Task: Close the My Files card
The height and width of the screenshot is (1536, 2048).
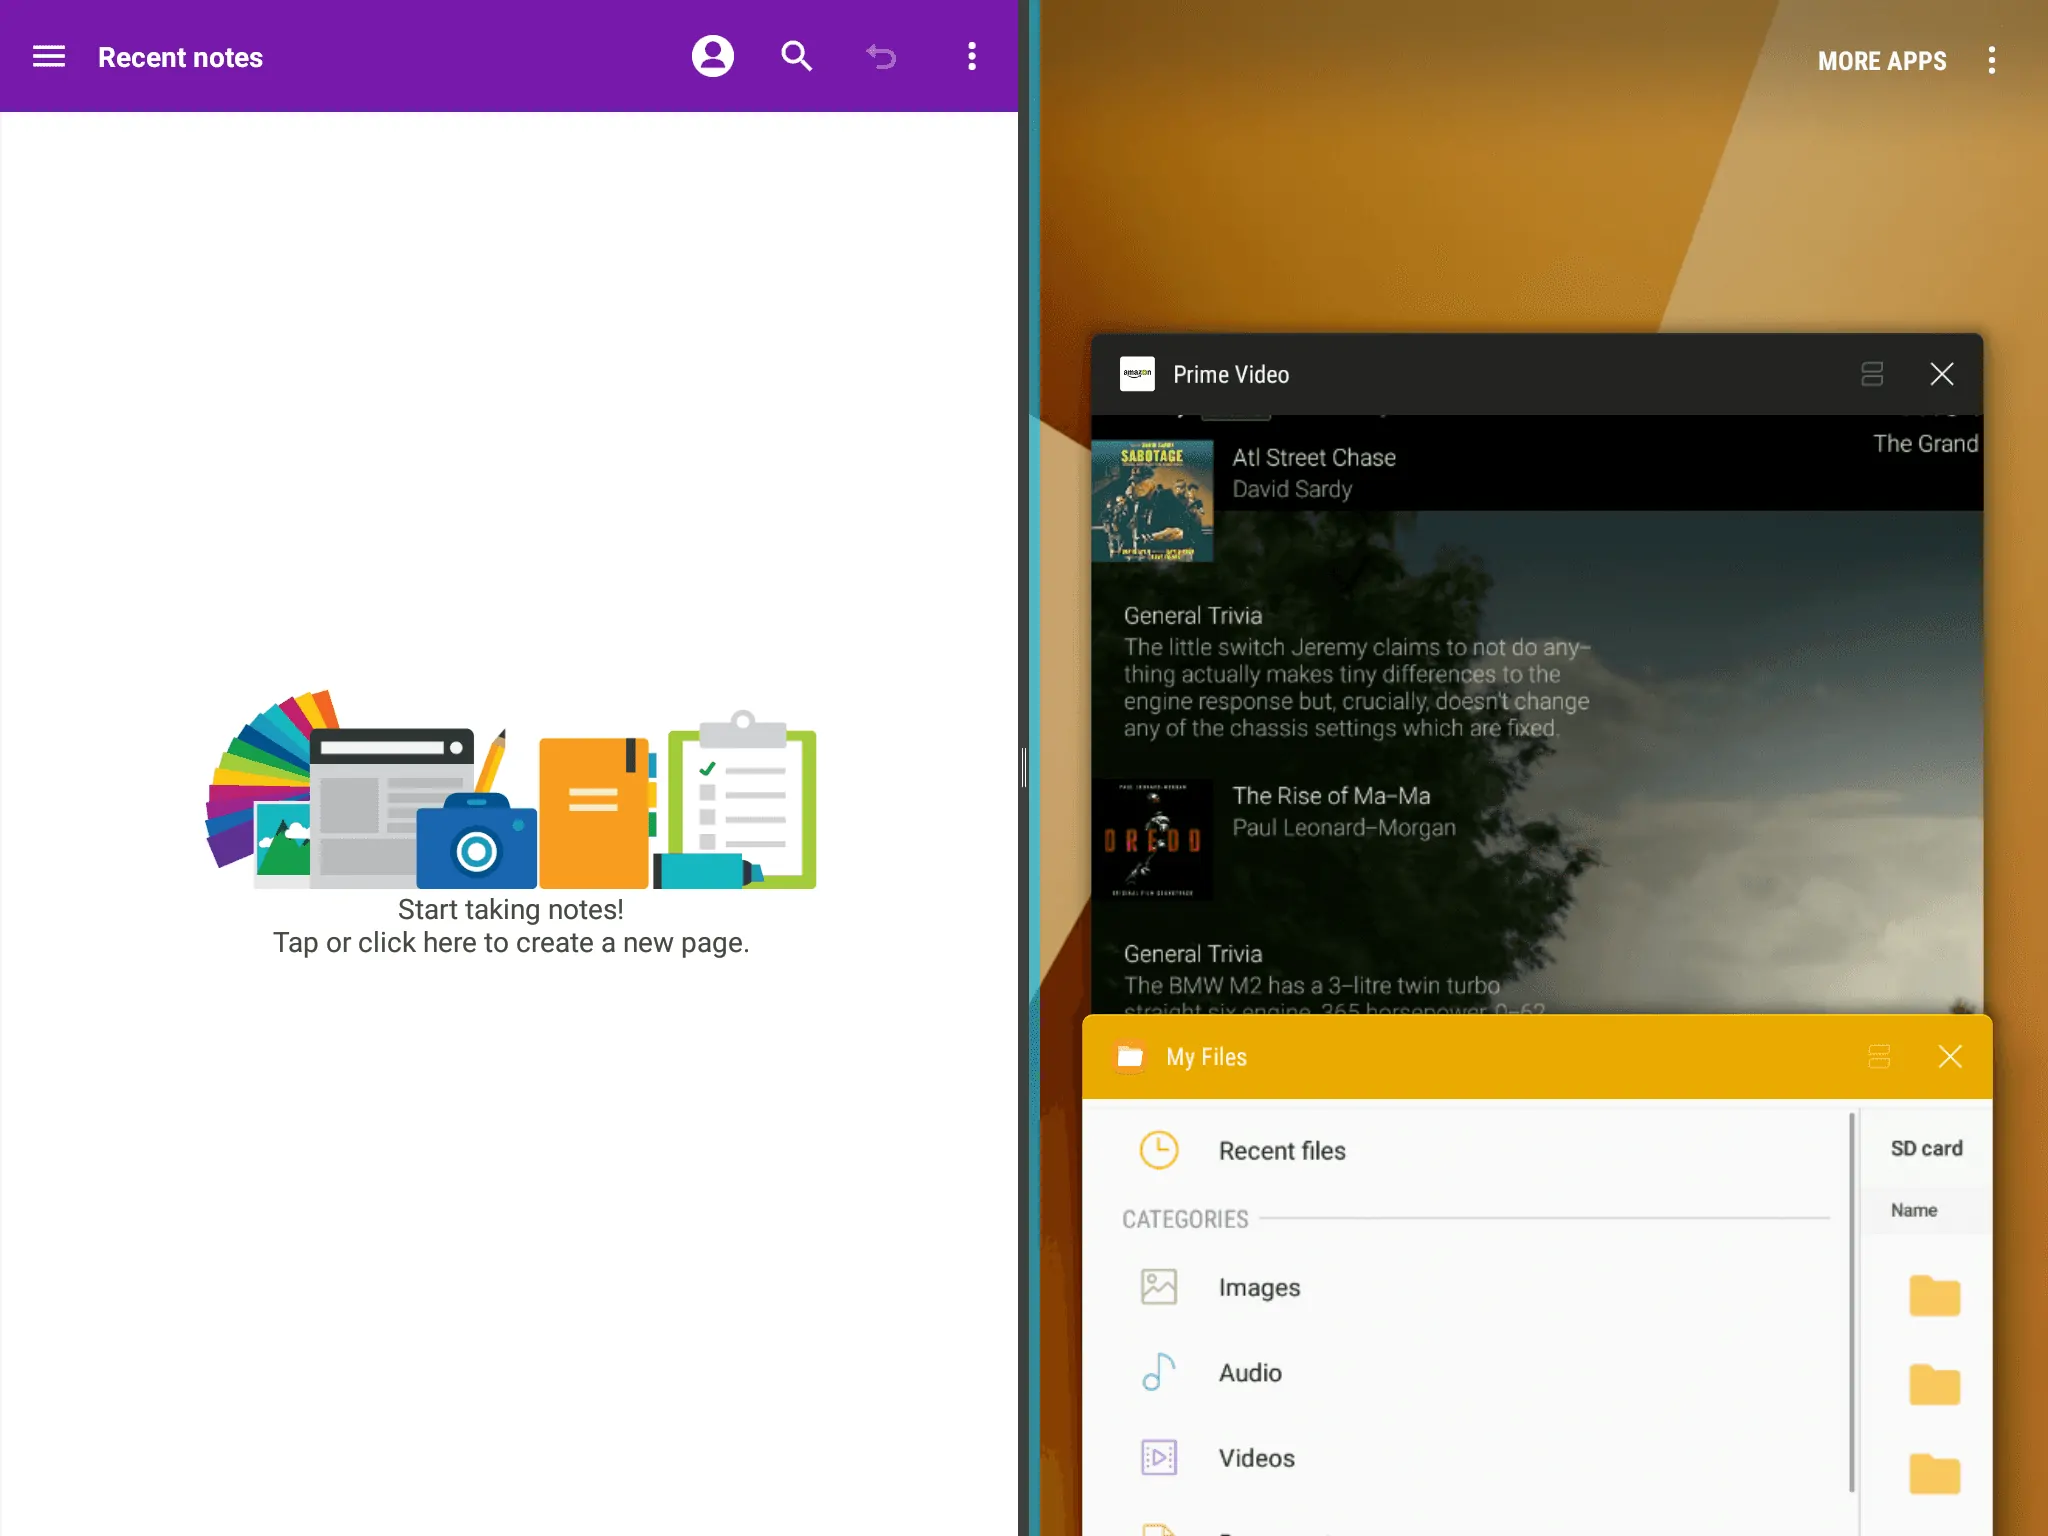Action: [1950, 1057]
